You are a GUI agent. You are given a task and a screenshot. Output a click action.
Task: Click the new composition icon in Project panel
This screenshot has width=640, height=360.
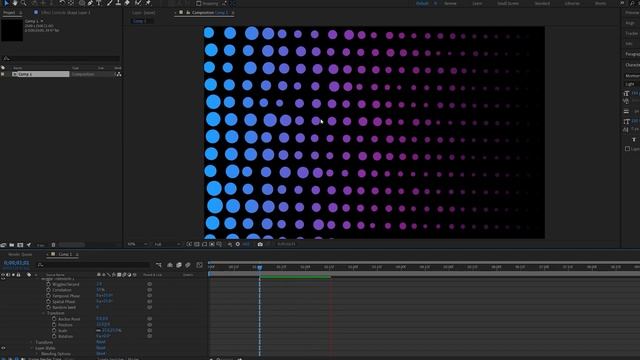point(20,245)
